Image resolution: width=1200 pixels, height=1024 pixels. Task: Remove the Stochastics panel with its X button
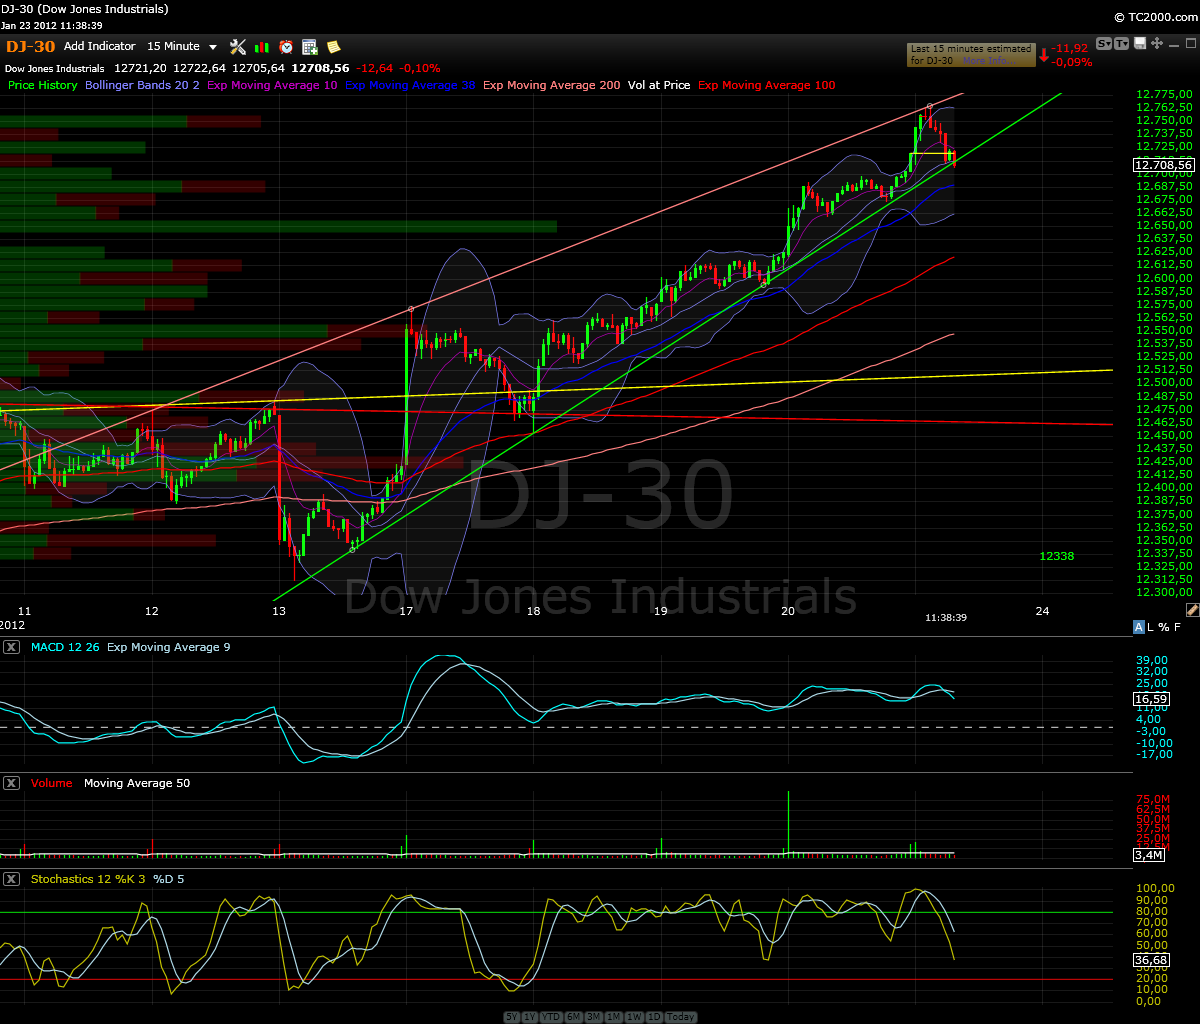click(x=12, y=879)
